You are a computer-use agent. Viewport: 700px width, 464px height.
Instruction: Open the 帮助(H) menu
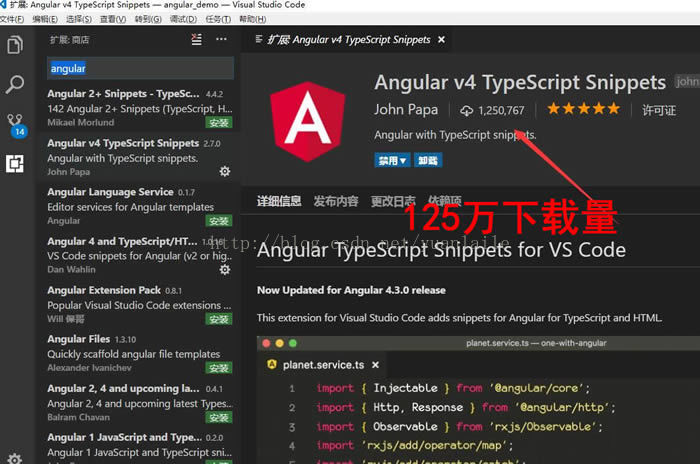253,19
